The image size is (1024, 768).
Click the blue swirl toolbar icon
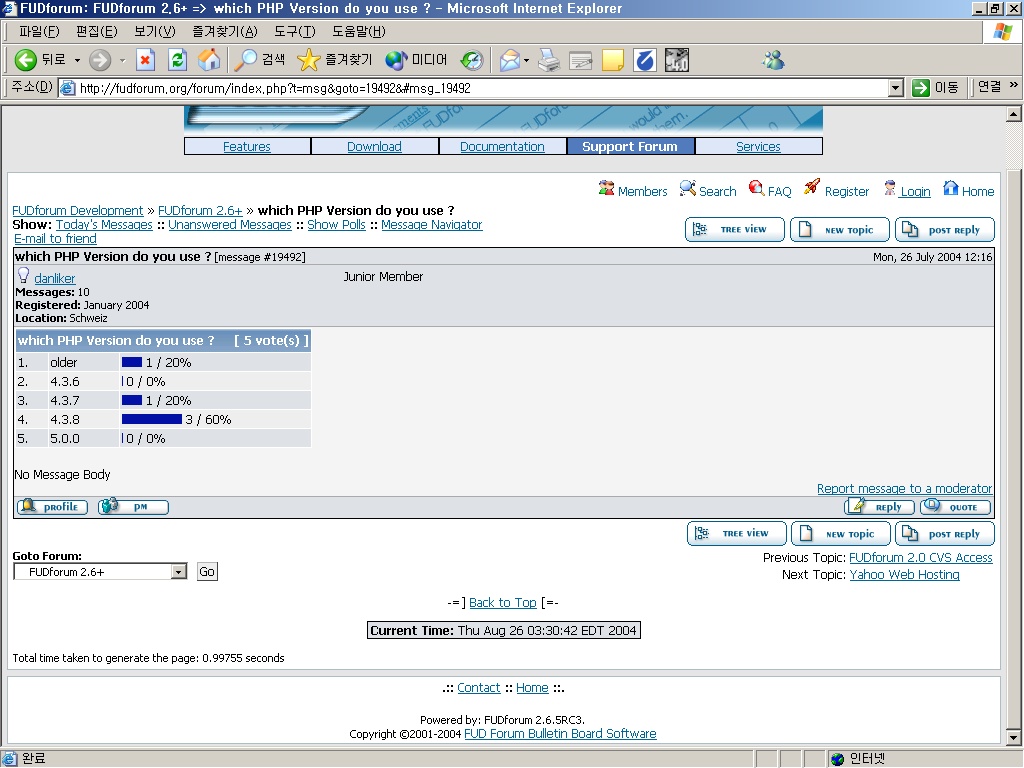coord(645,60)
